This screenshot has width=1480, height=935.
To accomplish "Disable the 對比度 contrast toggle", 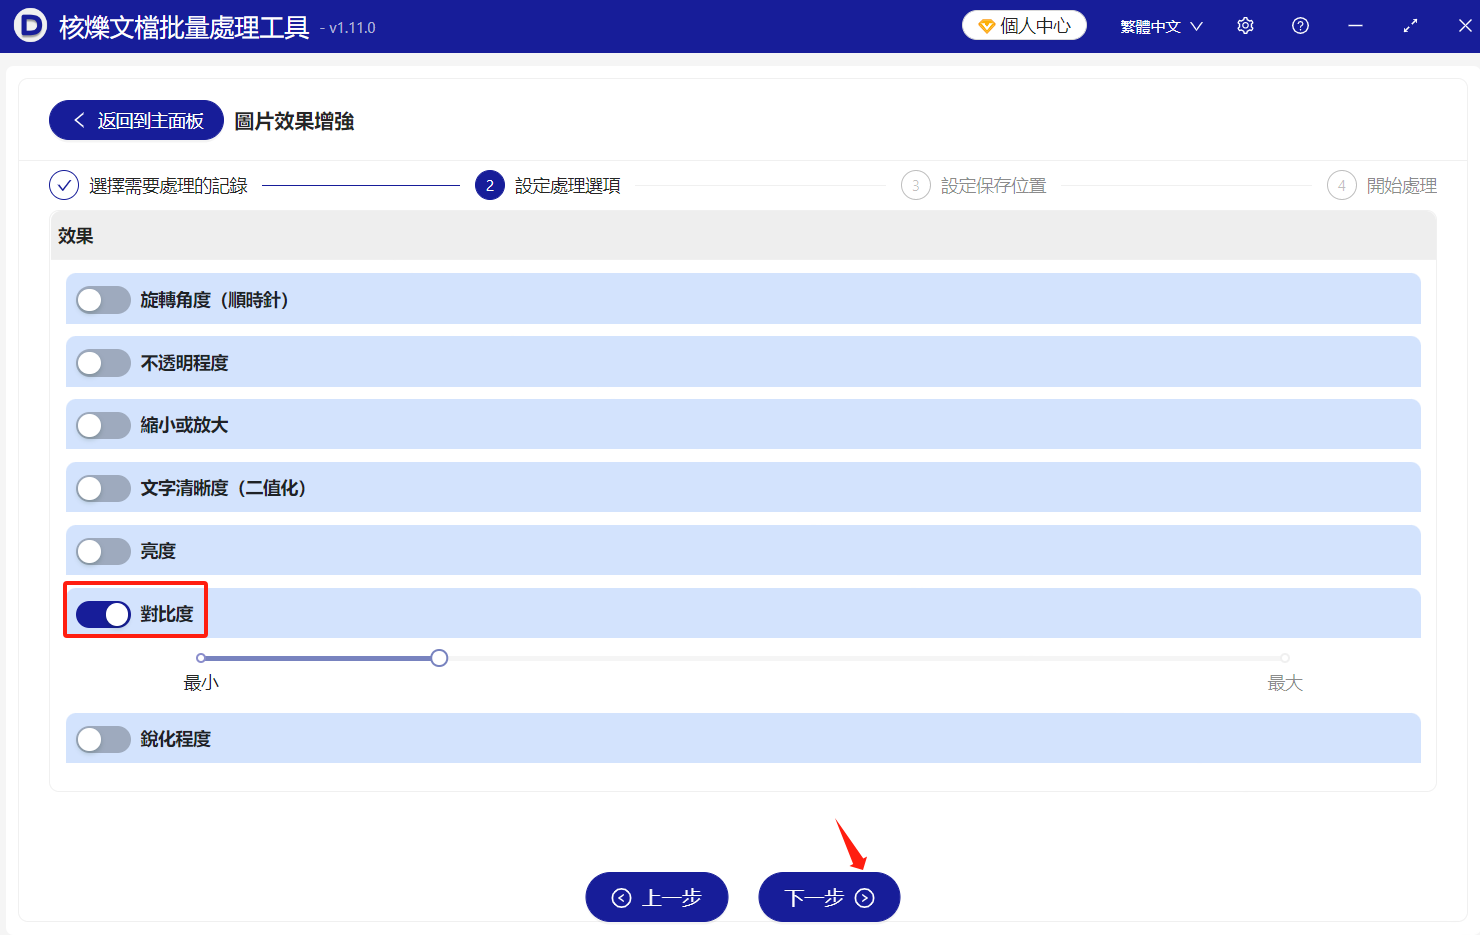I will [103, 613].
